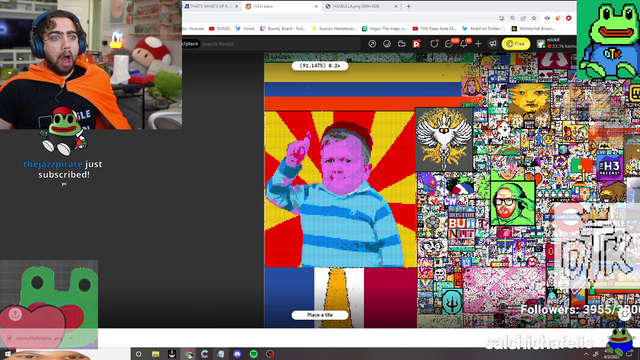Image resolution: width=640 pixels, height=360 pixels.
Task: Close the HASBULLA.png browser tab
Action: [x=396, y=7]
